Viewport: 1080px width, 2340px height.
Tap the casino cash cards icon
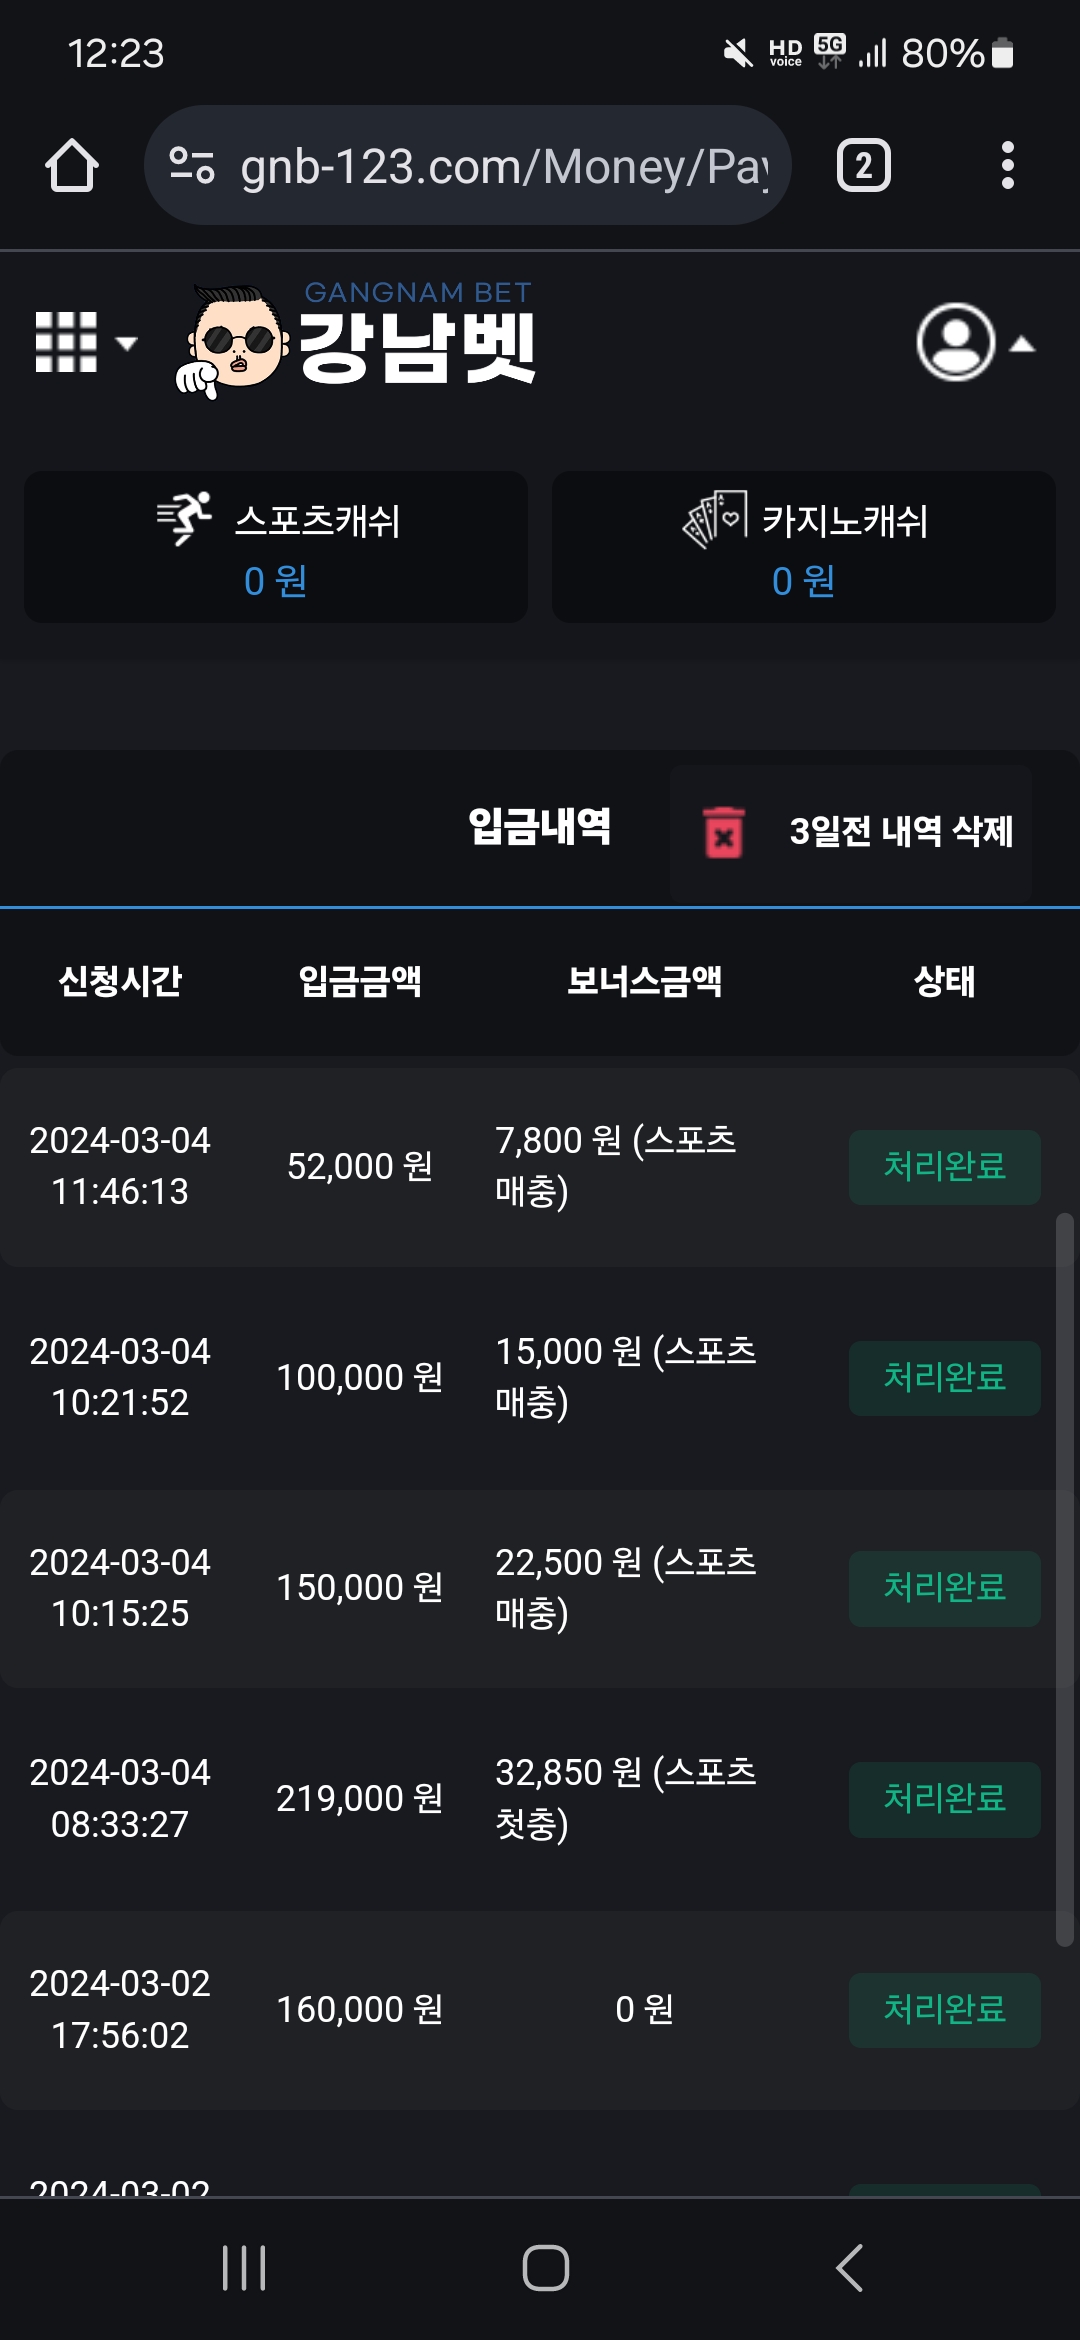(x=715, y=518)
